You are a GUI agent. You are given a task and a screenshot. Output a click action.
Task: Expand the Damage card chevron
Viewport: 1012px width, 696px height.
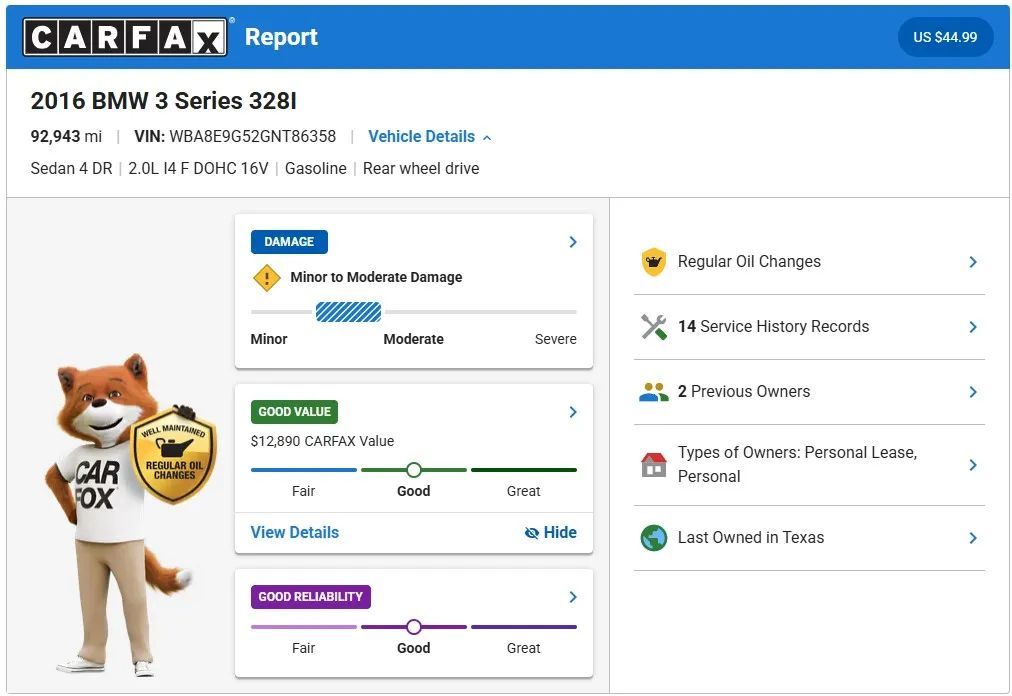[x=572, y=241]
